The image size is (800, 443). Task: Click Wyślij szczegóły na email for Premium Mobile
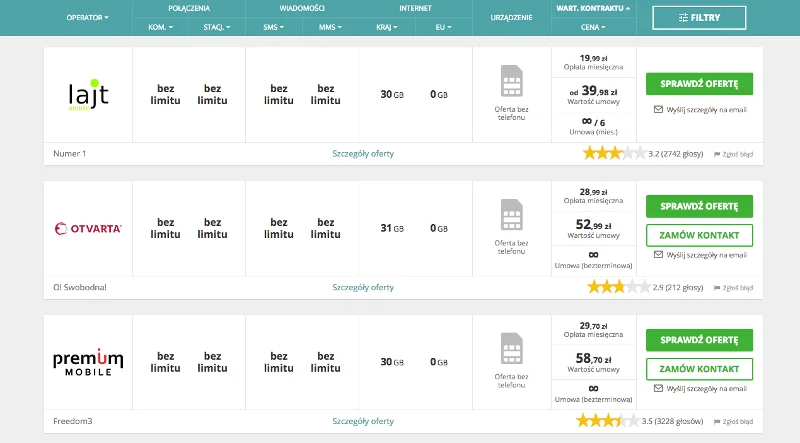click(706, 388)
